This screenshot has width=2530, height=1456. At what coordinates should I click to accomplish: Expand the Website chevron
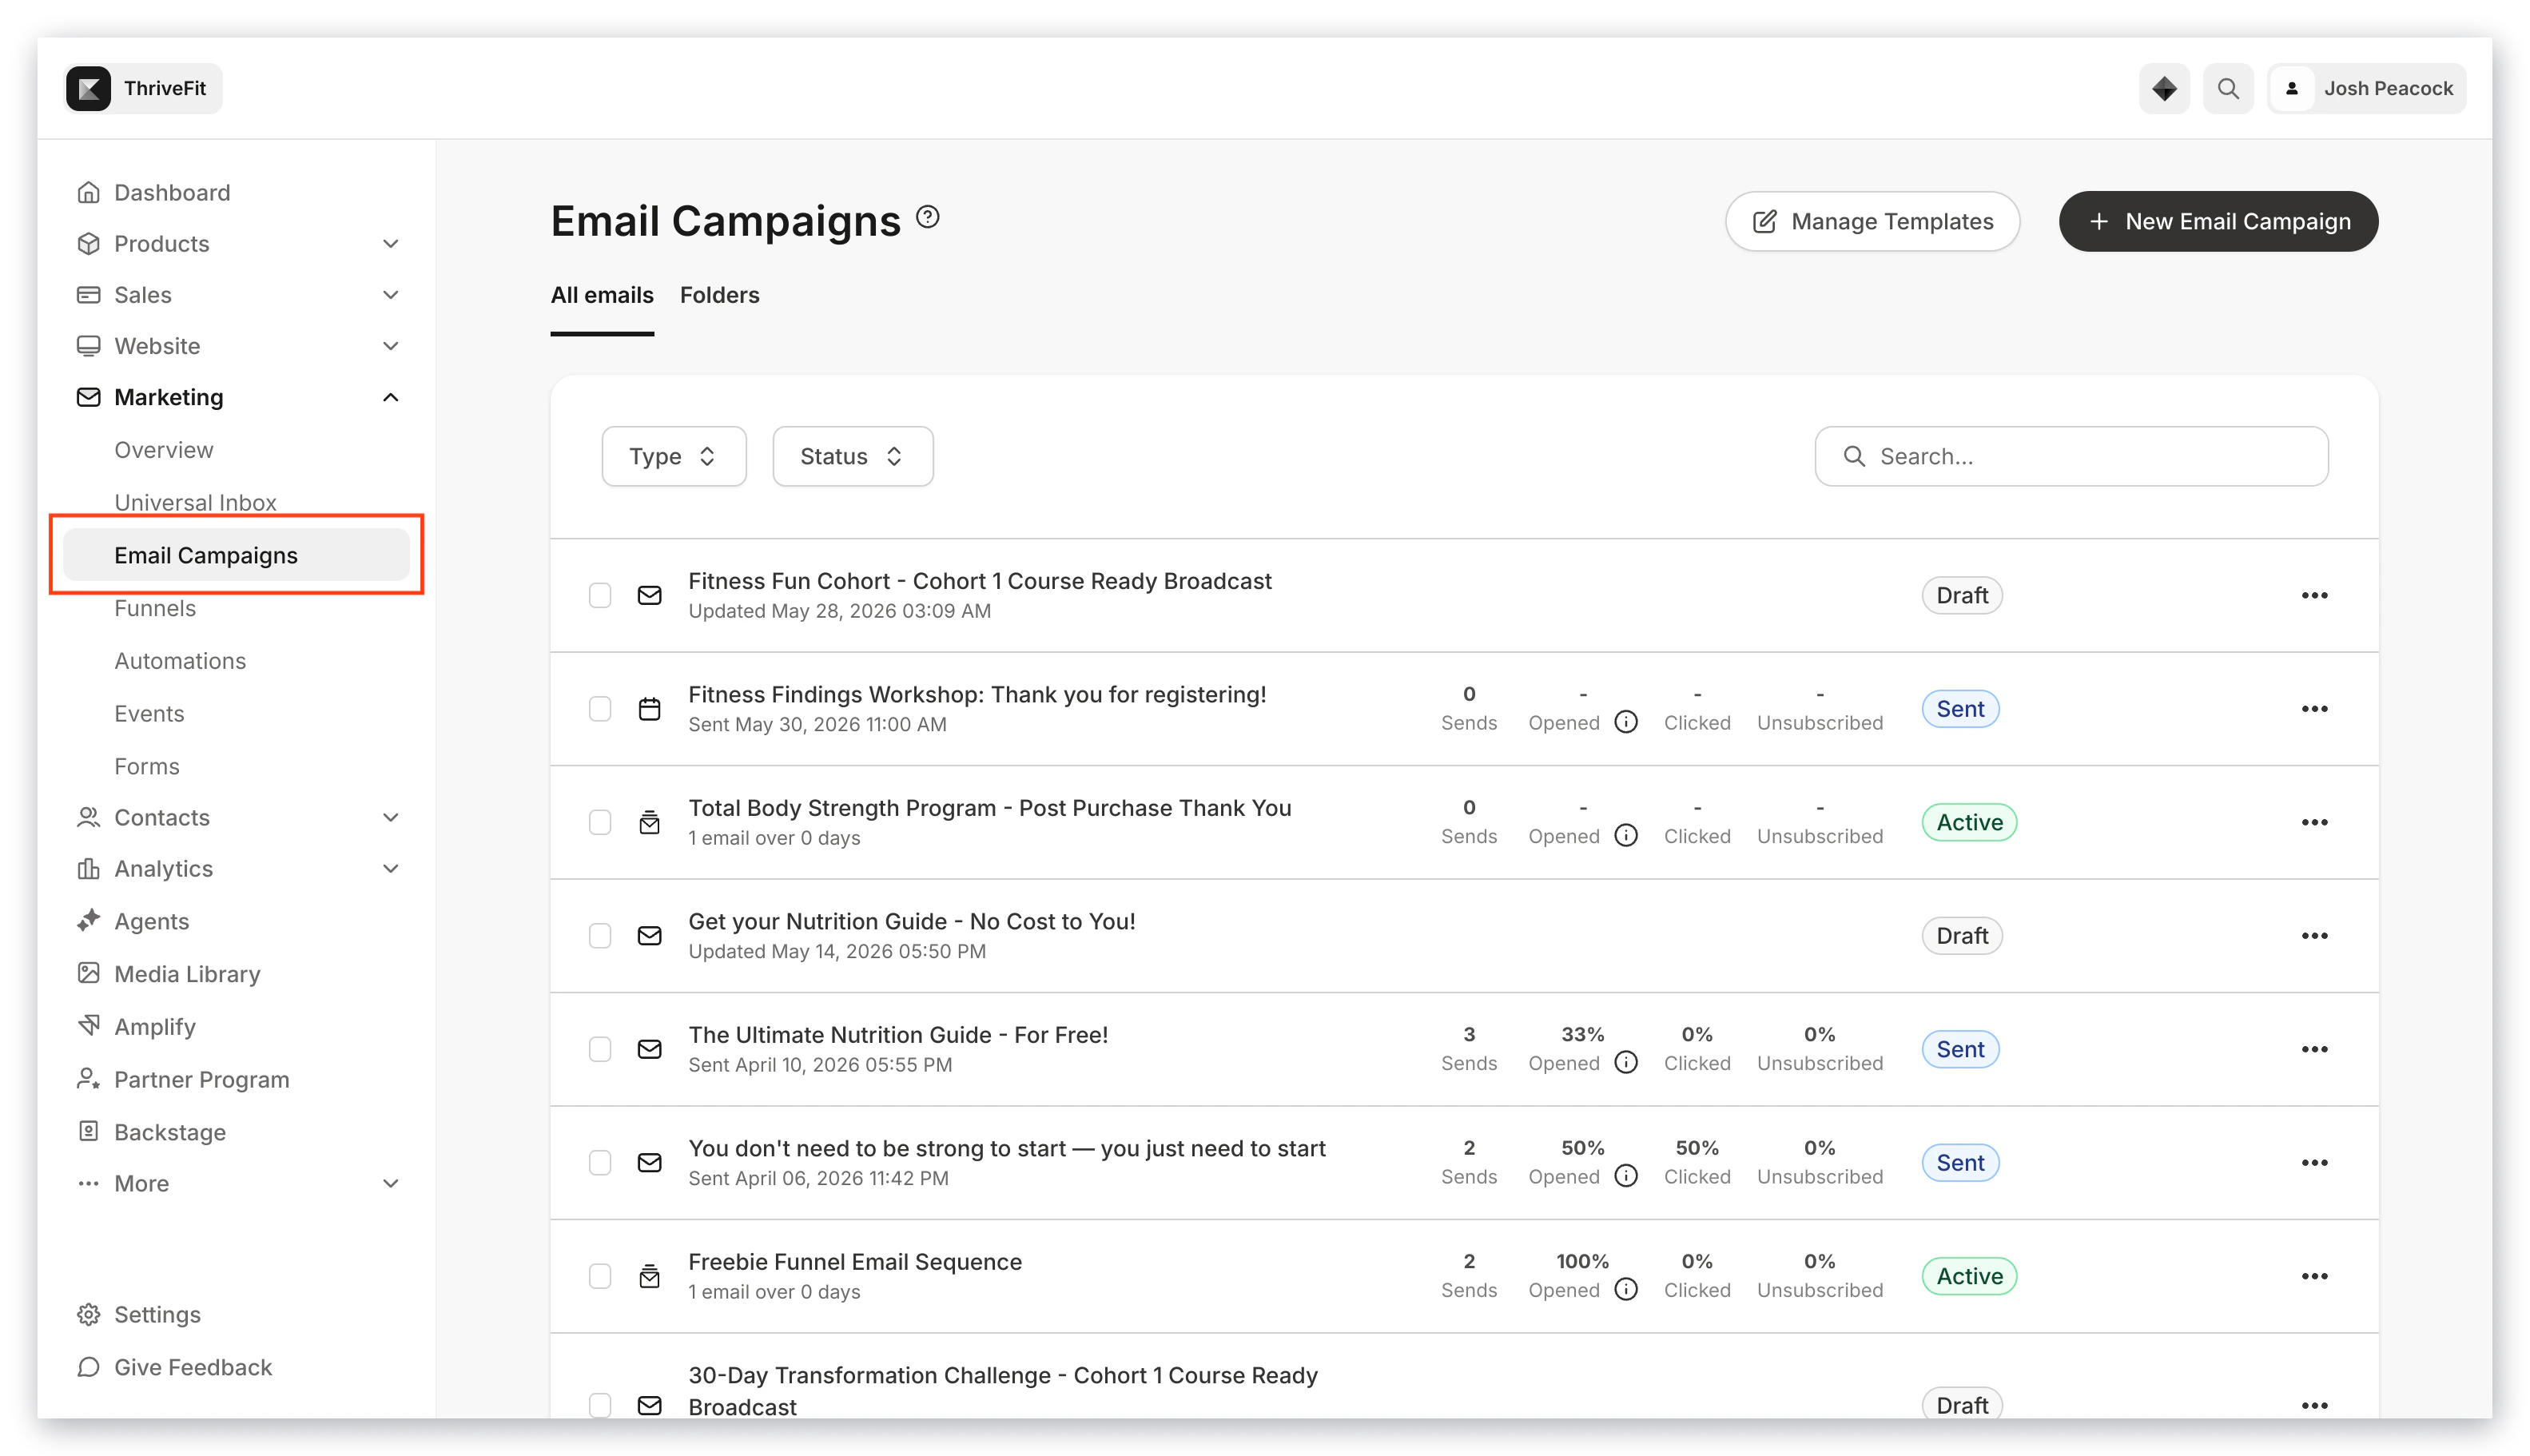pyautogui.click(x=391, y=345)
